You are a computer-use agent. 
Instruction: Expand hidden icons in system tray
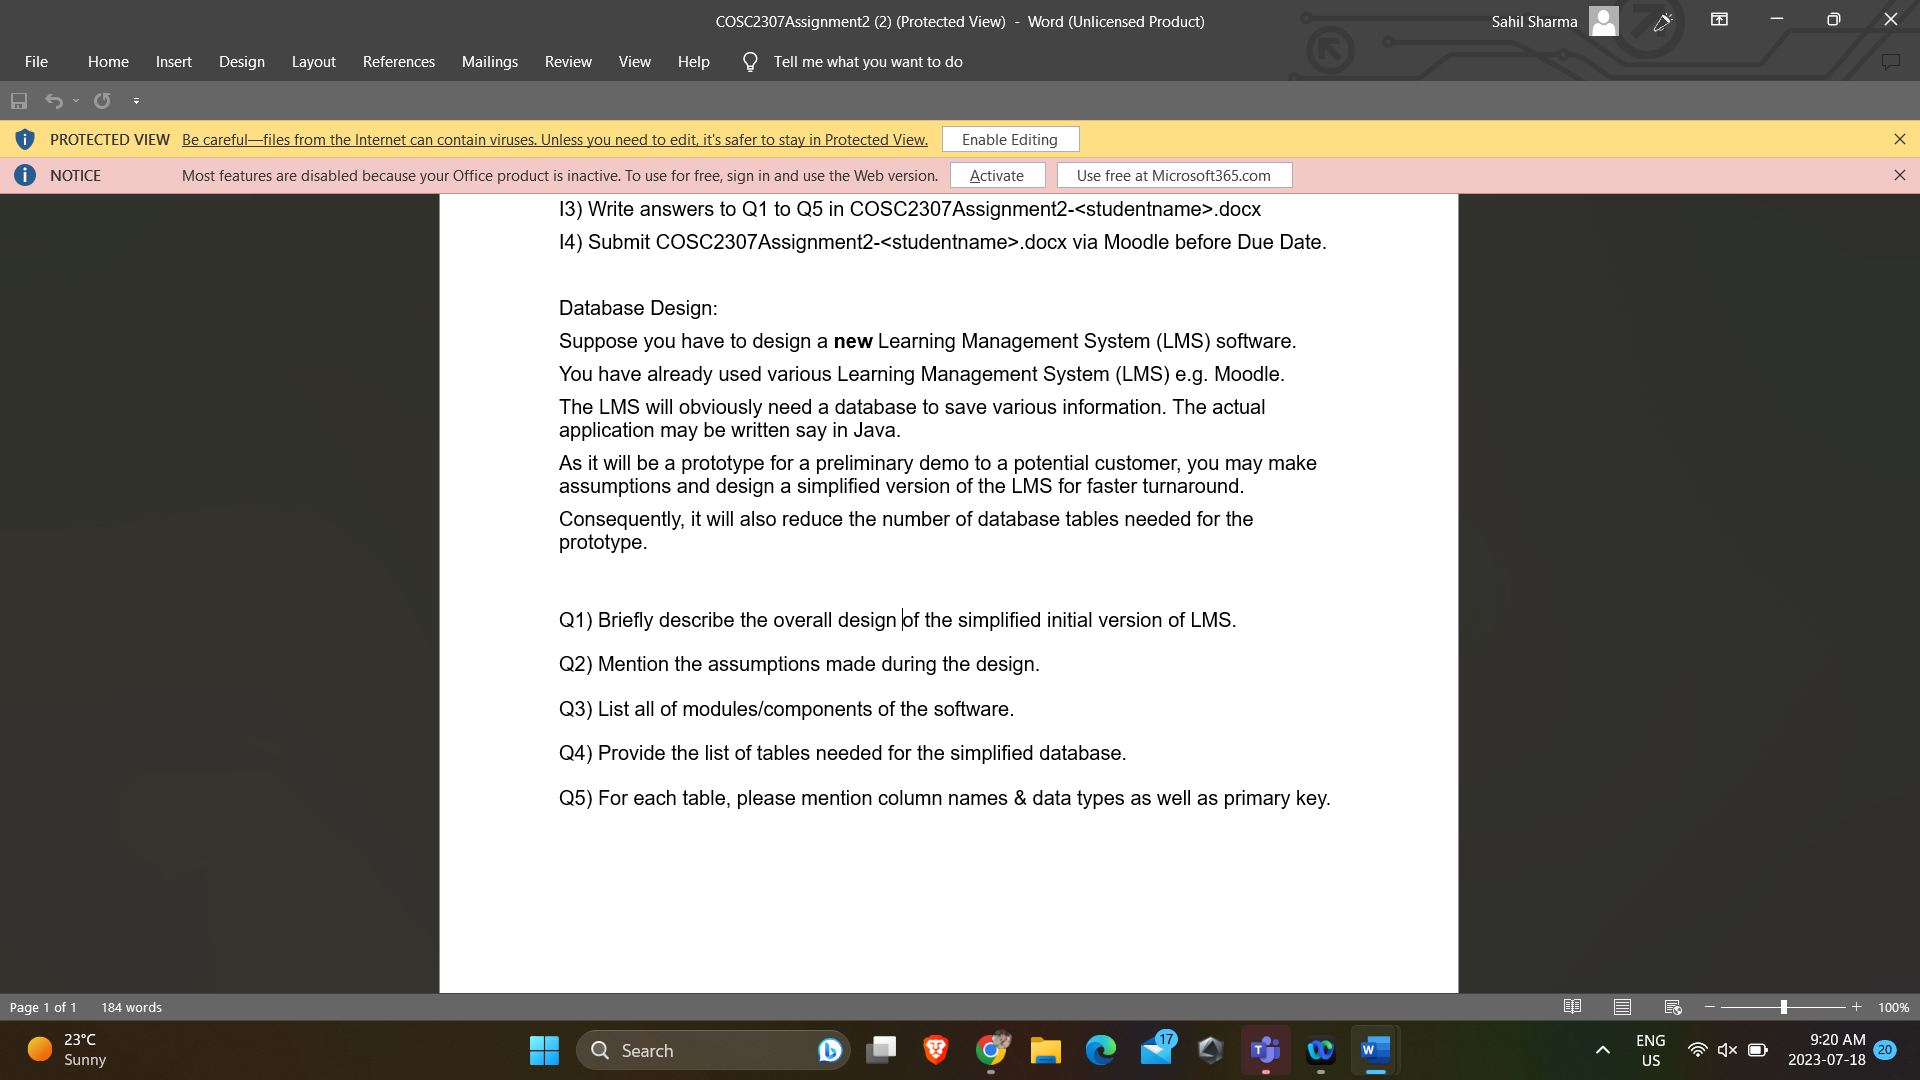tap(1601, 1050)
